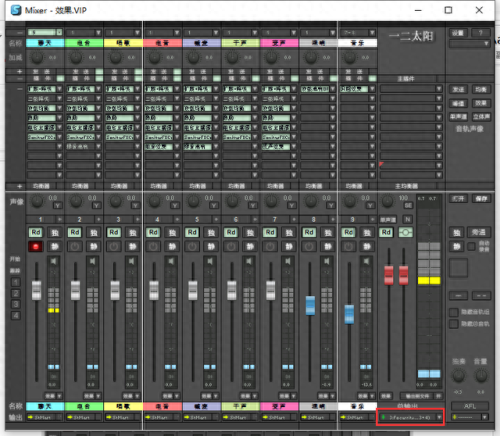Tick the upper hide-tracks checkbox in right panel
The height and width of the screenshot is (436, 500).
tap(454, 312)
